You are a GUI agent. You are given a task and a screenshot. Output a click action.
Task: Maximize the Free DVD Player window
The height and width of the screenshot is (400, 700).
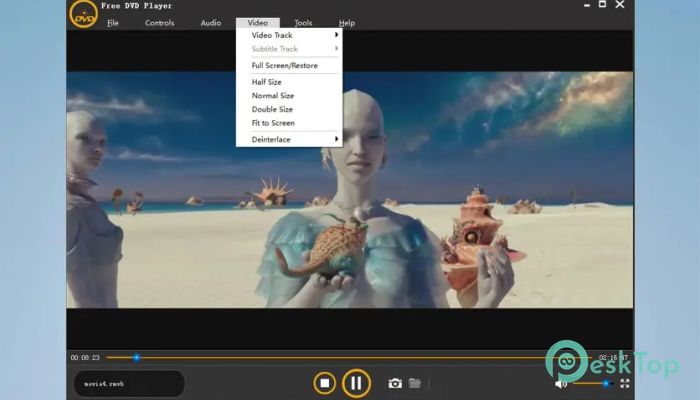click(x=602, y=4)
